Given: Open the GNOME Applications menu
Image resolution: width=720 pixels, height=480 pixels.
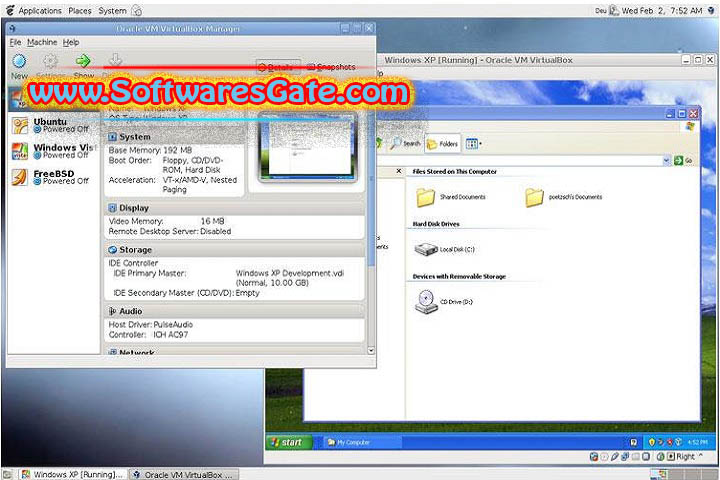Looking at the screenshot, I should [x=39, y=11].
